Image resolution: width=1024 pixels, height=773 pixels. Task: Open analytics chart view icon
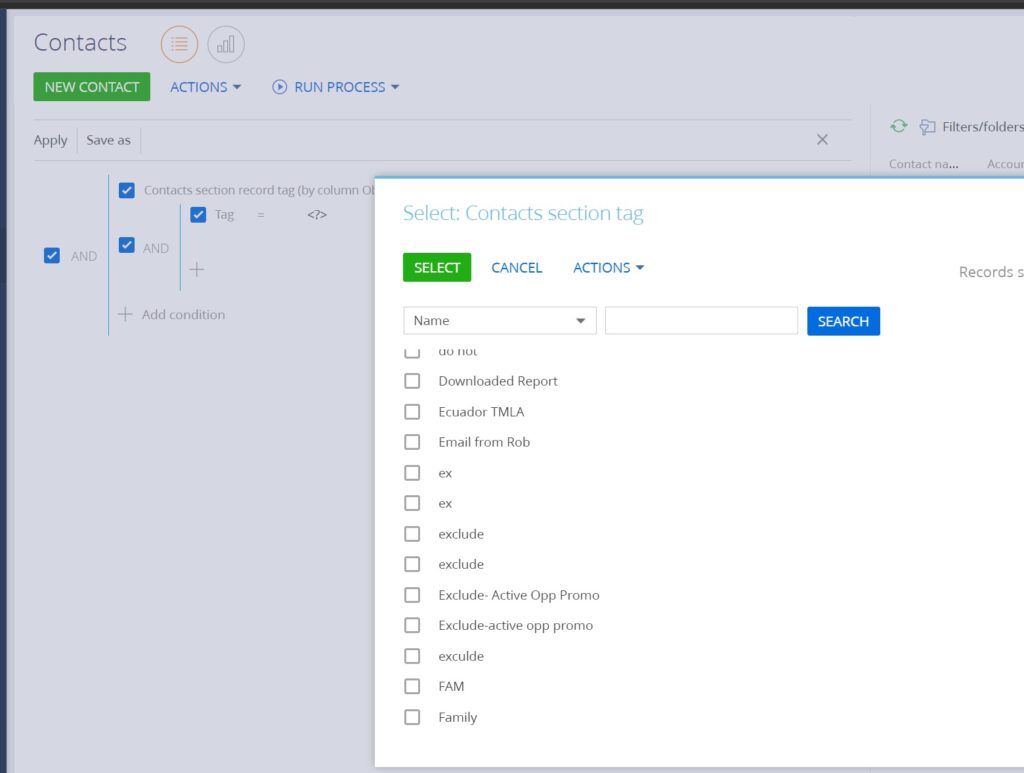tap(226, 44)
